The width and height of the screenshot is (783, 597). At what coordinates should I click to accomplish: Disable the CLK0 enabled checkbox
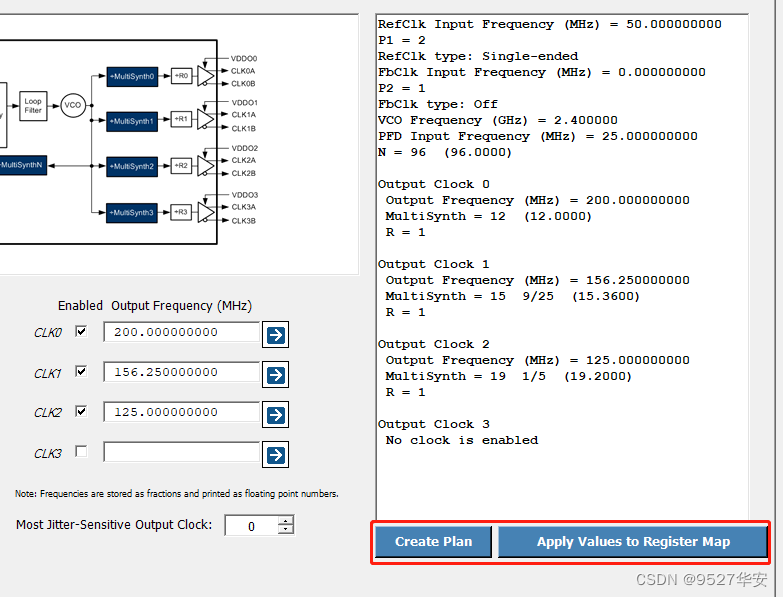click(81, 331)
